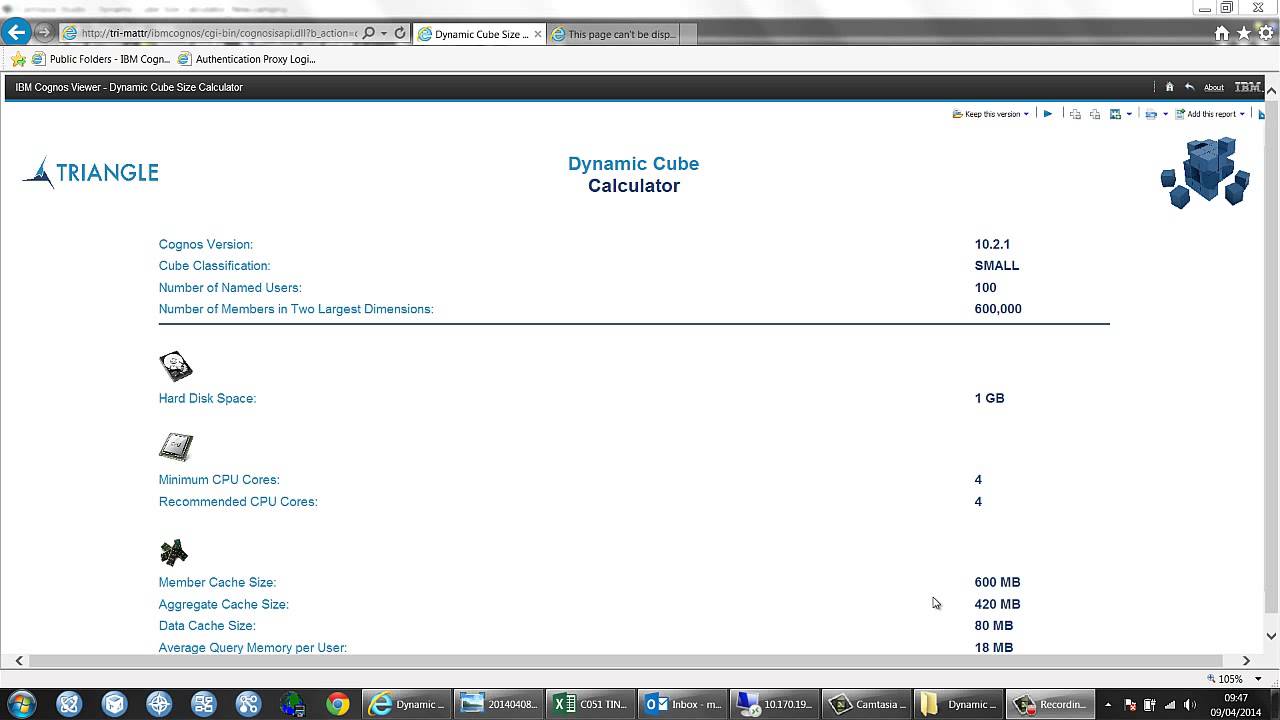Open the About link
This screenshot has height=720, width=1280.
[1213, 87]
